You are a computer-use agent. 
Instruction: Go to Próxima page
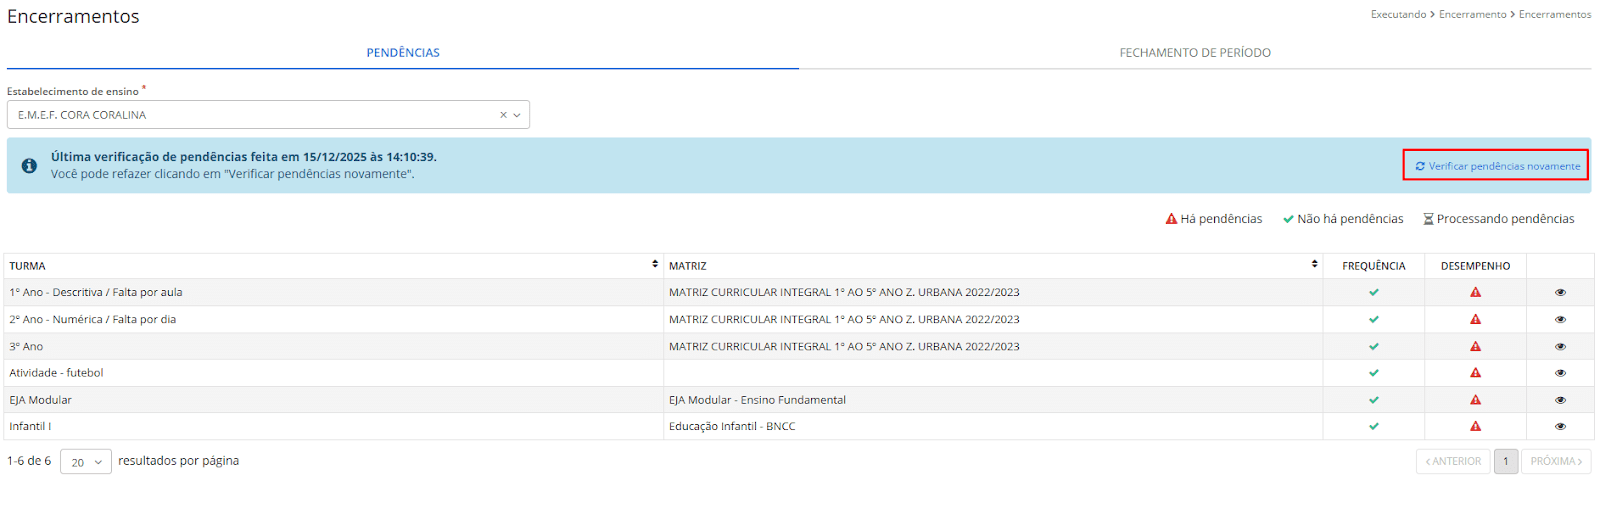[1555, 462]
